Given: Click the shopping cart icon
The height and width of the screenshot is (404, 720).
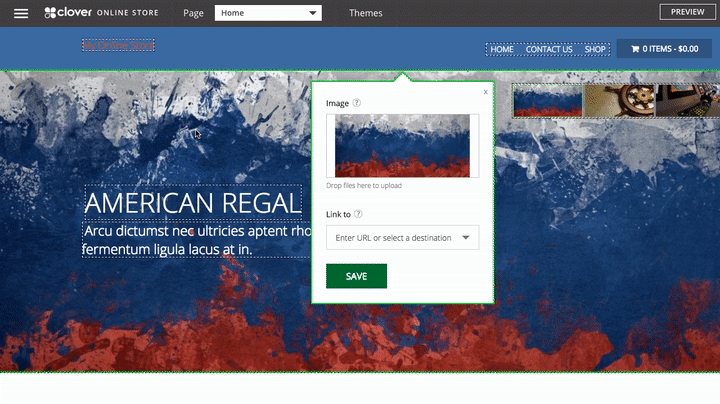Looking at the screenshot, I should [634, 48].
